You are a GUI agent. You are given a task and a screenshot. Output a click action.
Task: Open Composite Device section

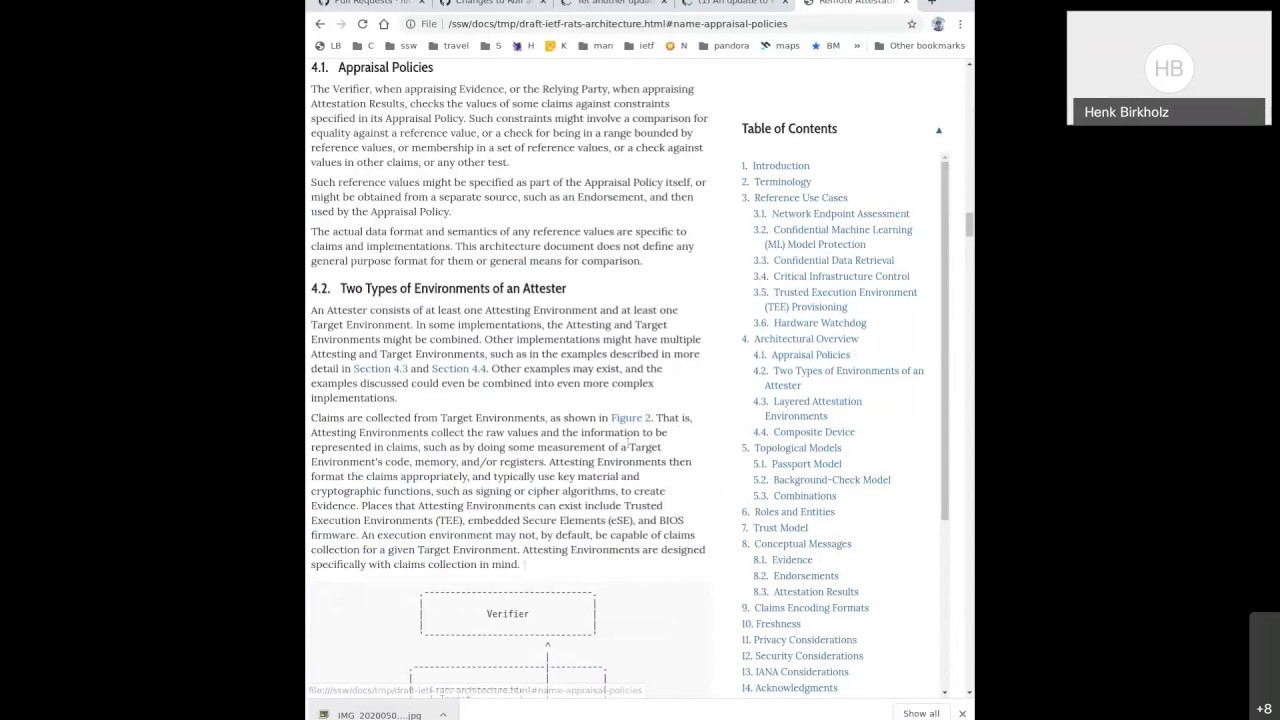814,432
